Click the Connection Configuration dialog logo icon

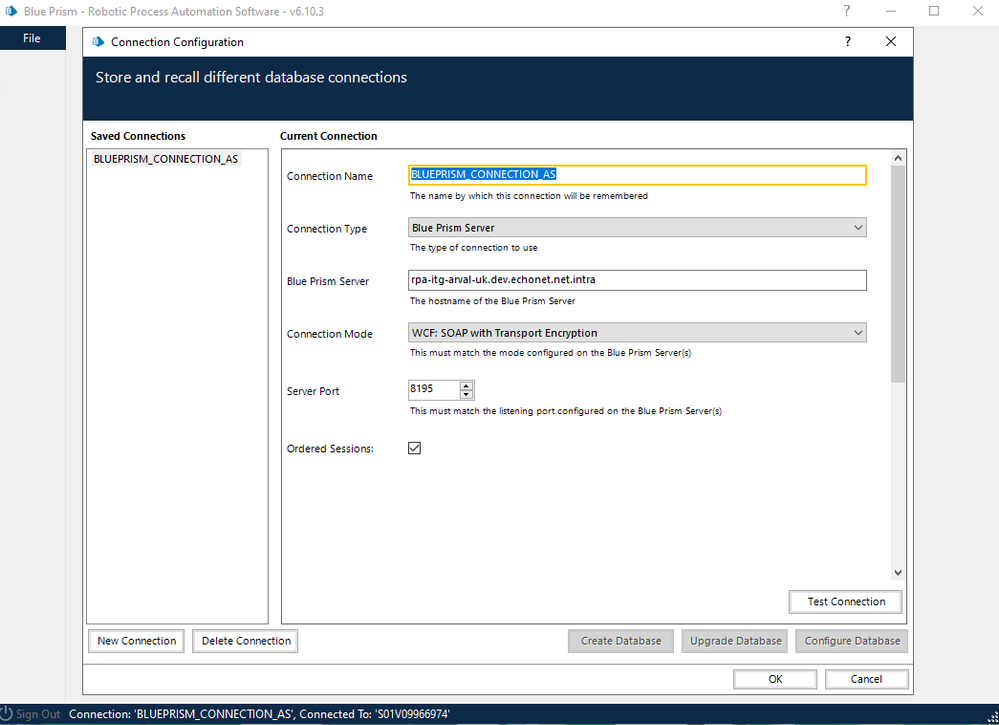click(x=97, y=41)
